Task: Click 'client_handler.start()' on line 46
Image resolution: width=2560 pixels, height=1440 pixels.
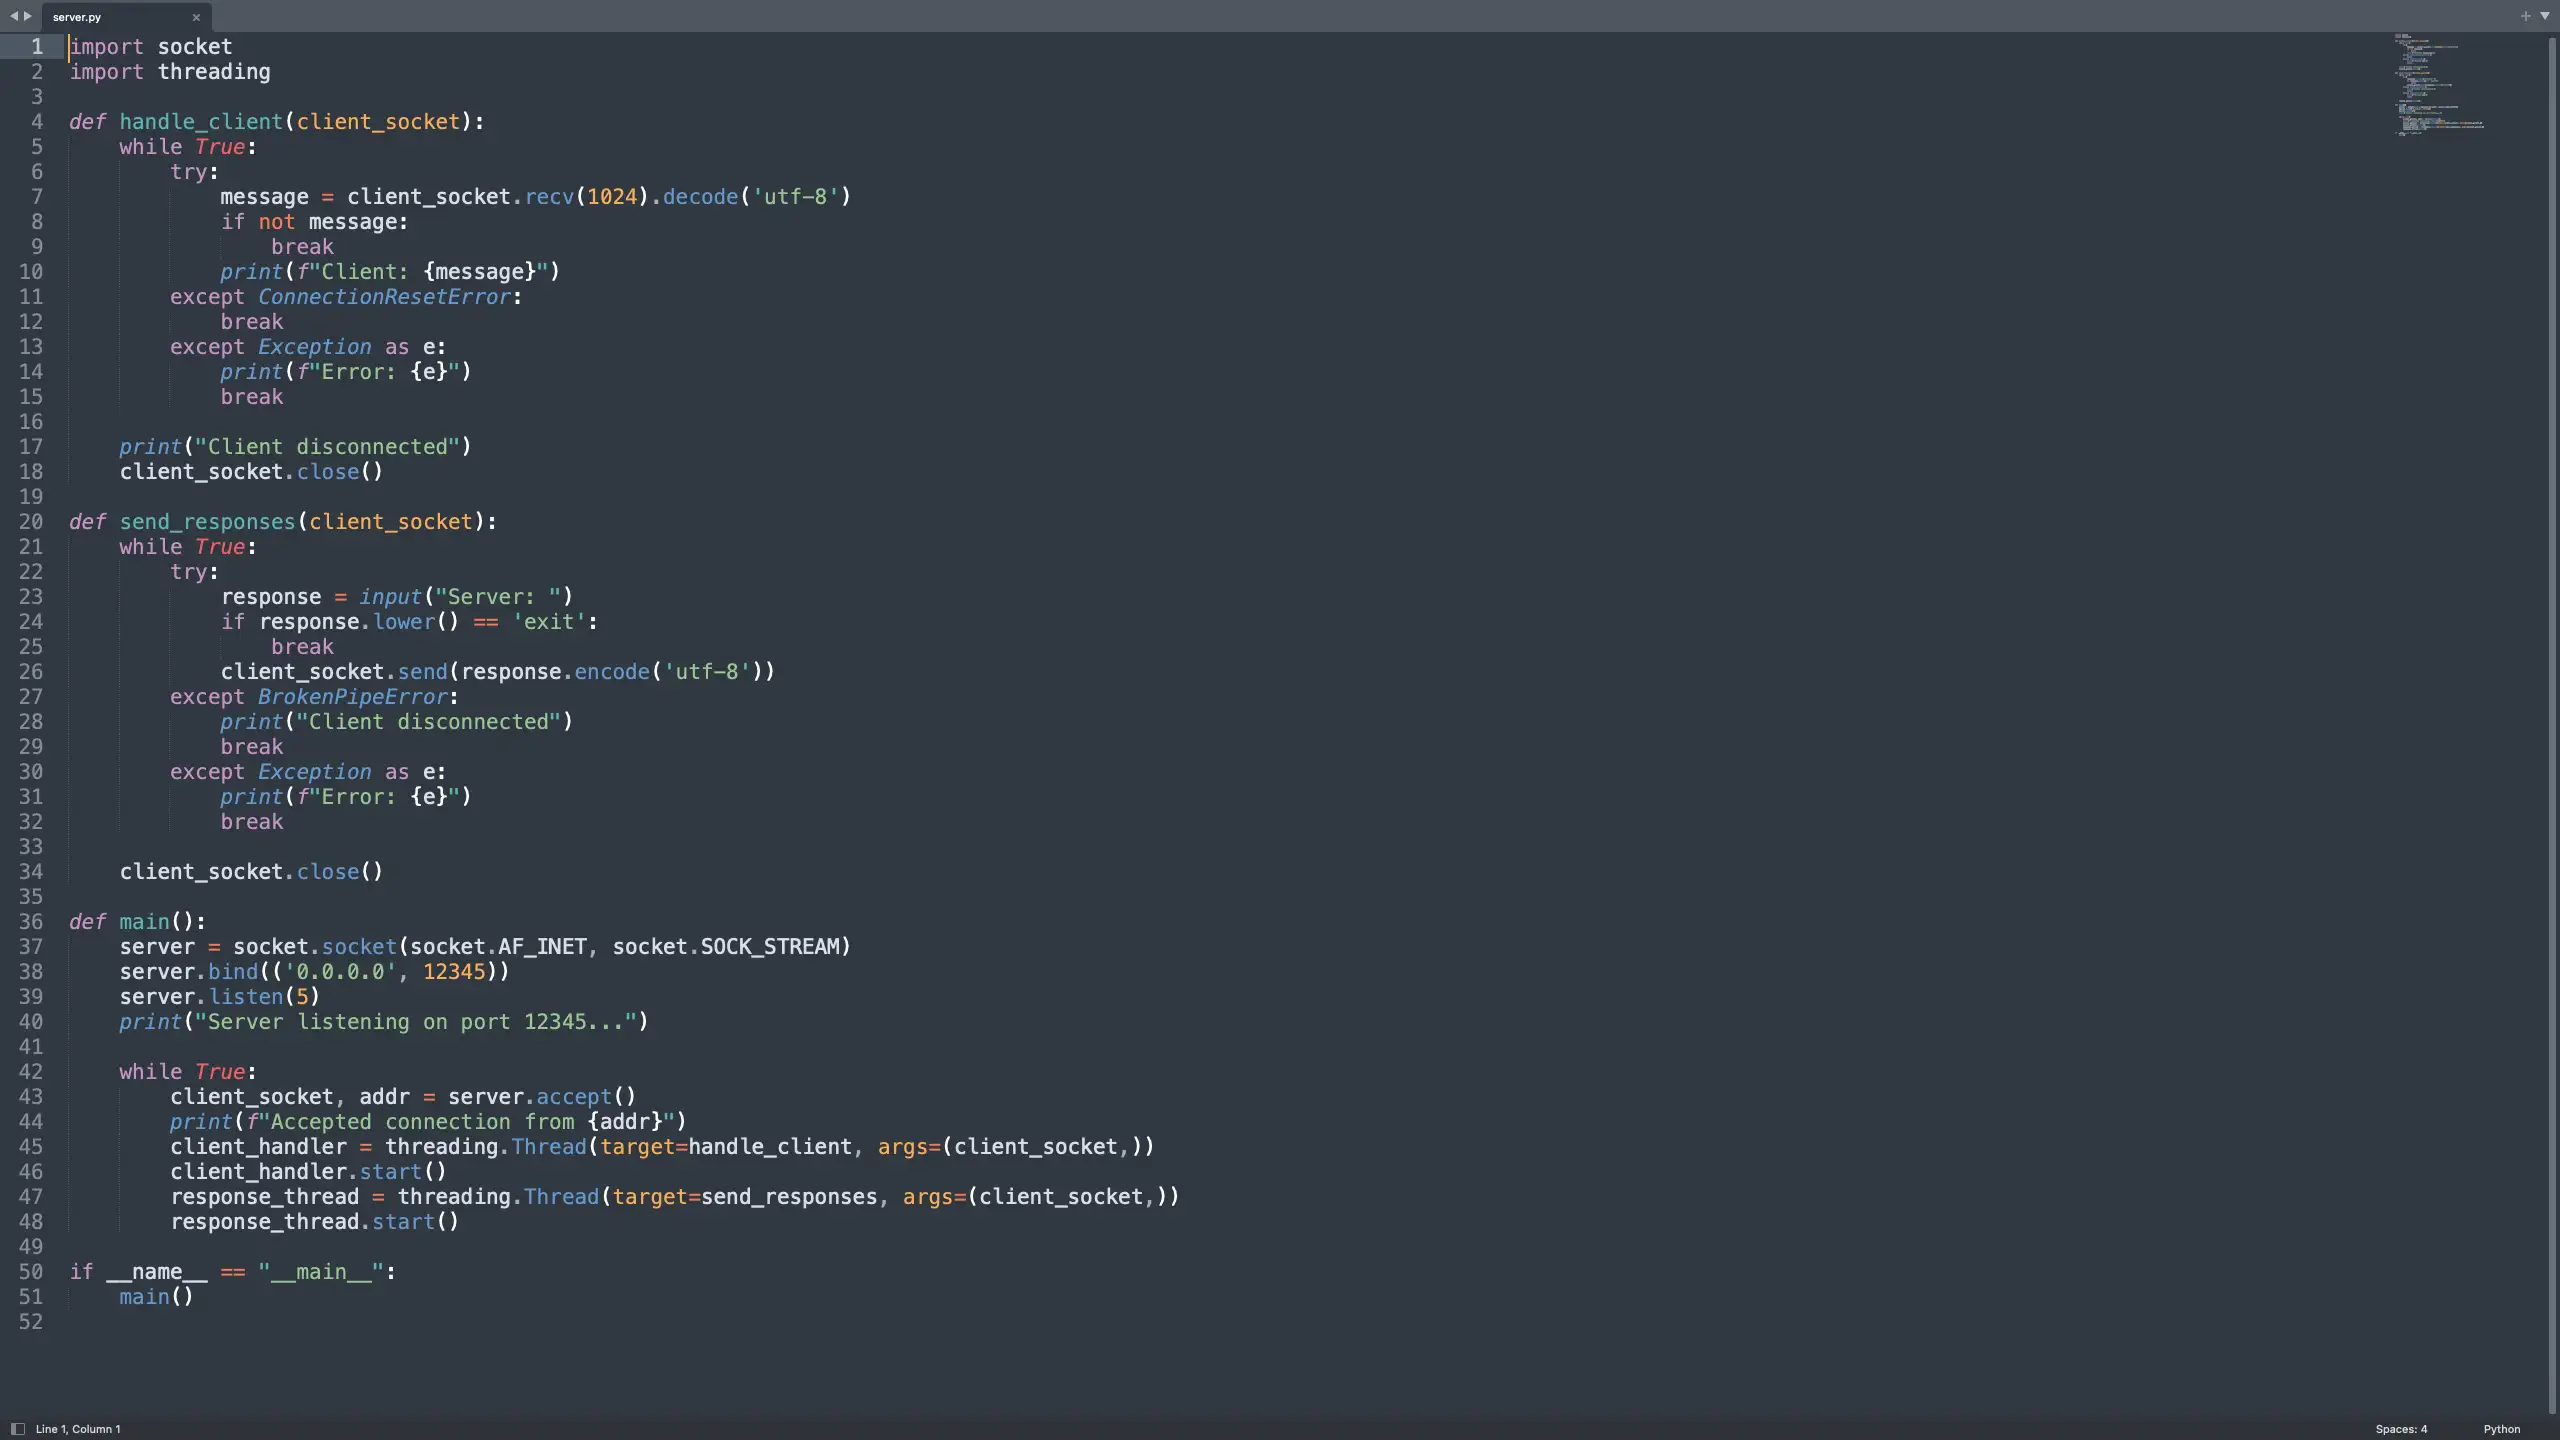Action: point(308,1172)
